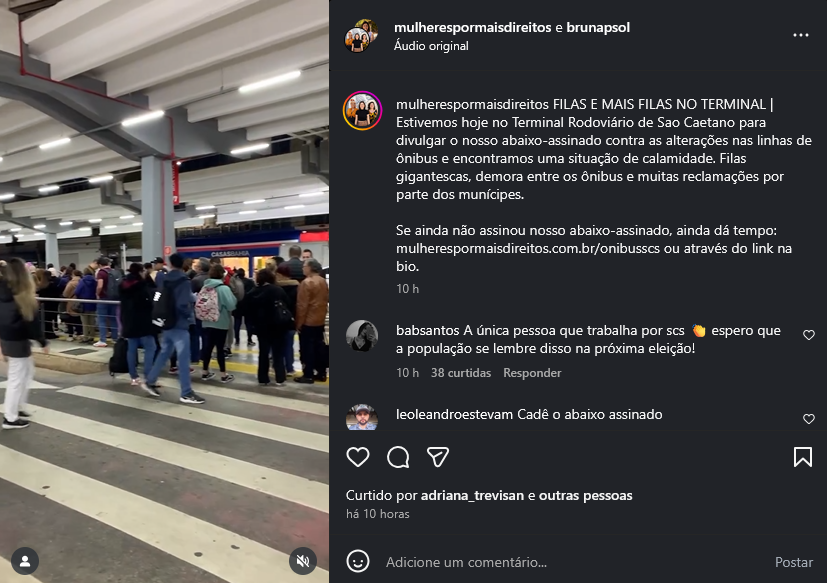Open mulheres­pormaisdireitos profile from header
The height and width of the screenshot is (583, 827).
[473, 27]
